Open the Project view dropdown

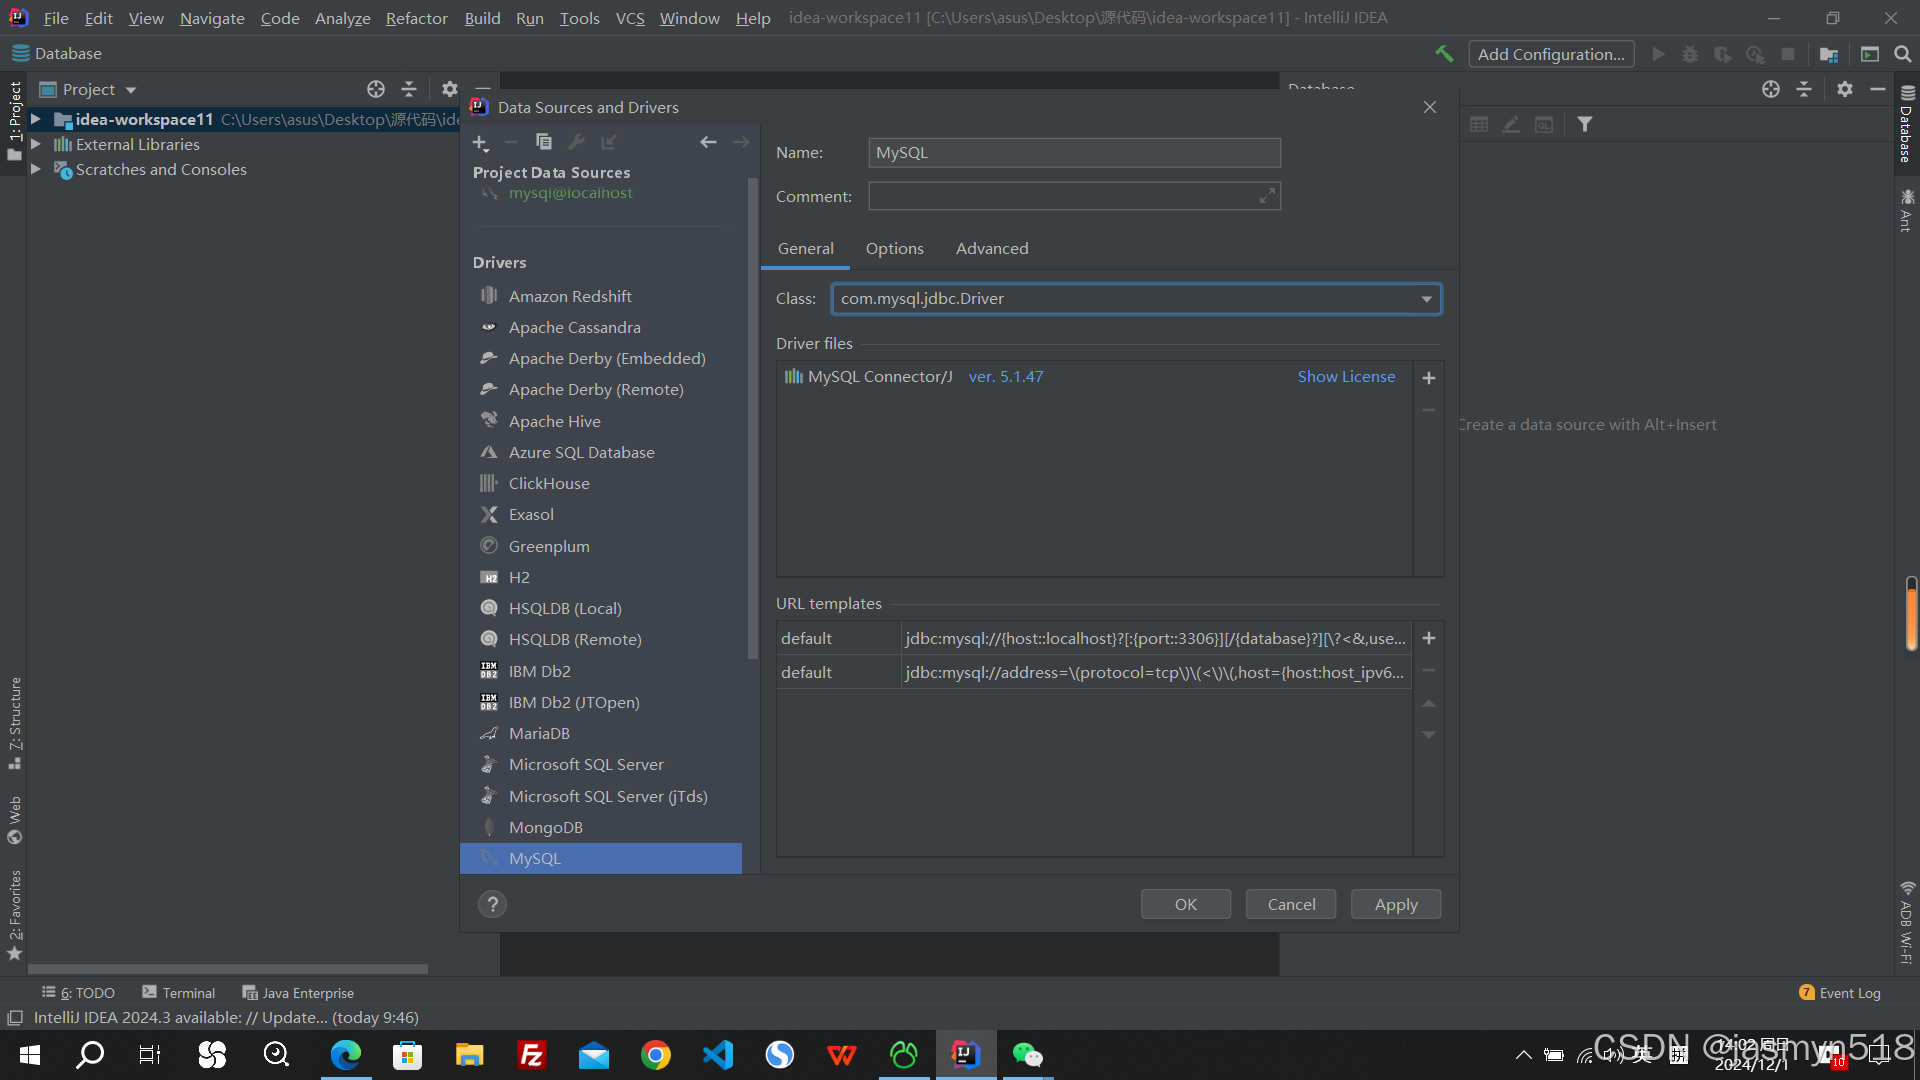131,90
